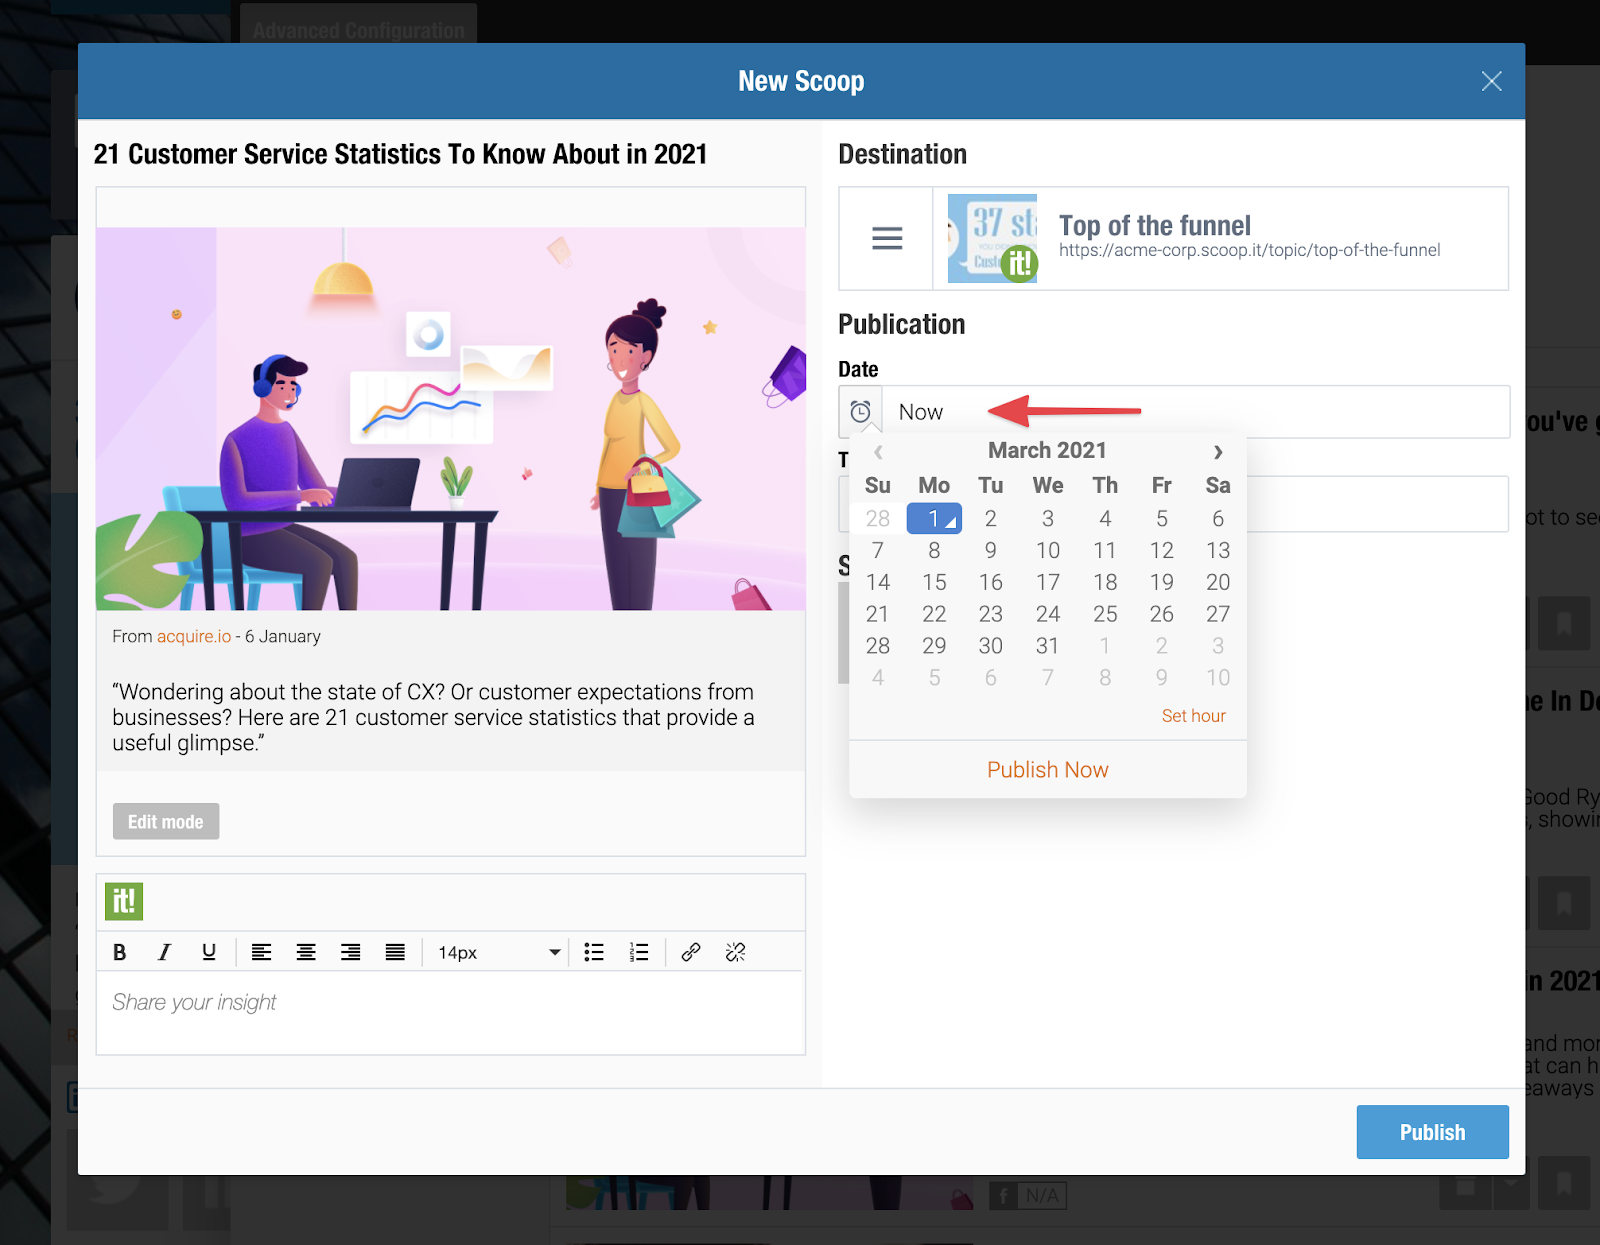Insert bulleted list
Viewport: 1600px width, 1245px height.
click(594, 952)
